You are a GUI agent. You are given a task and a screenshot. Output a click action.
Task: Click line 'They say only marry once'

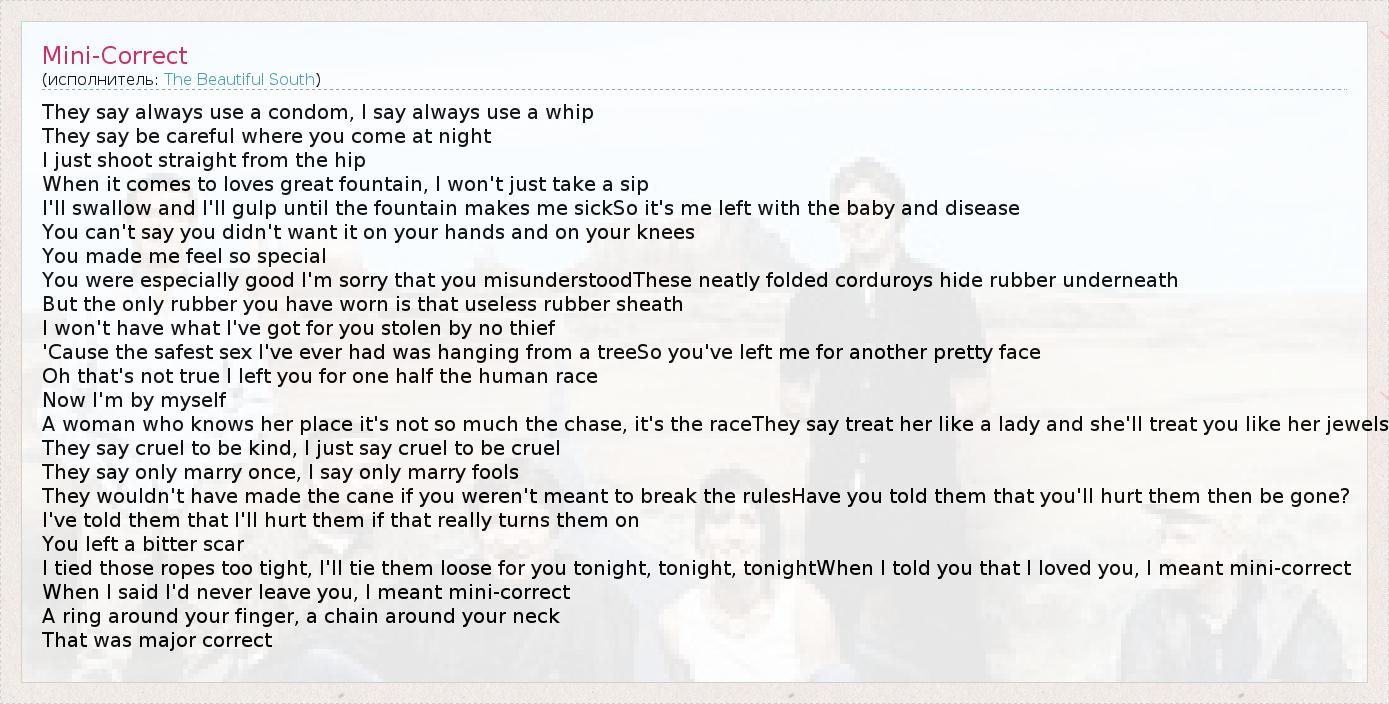click(x=280, y=472)
